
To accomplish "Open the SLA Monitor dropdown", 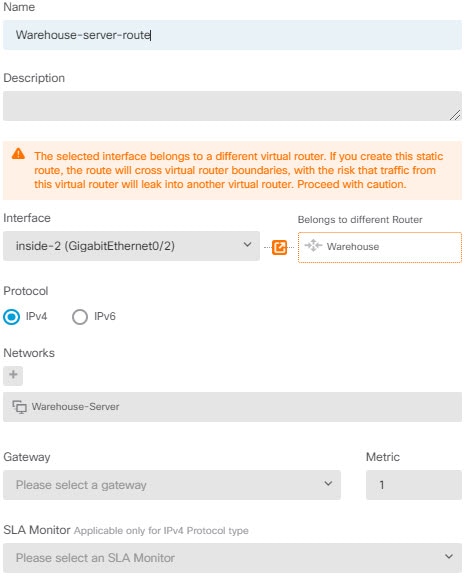I will point(232,557).
